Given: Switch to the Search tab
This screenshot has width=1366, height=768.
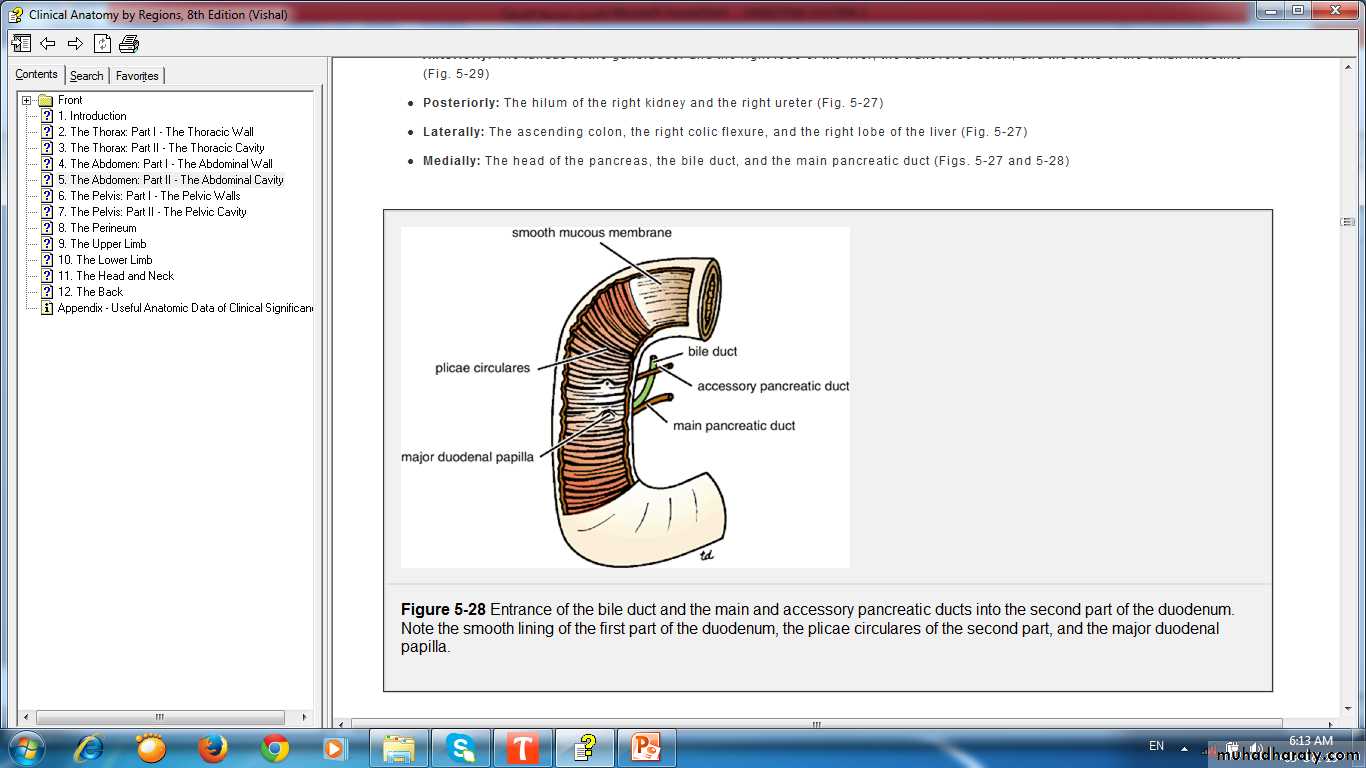Looking at the screenshot, I should pos(86,76).
